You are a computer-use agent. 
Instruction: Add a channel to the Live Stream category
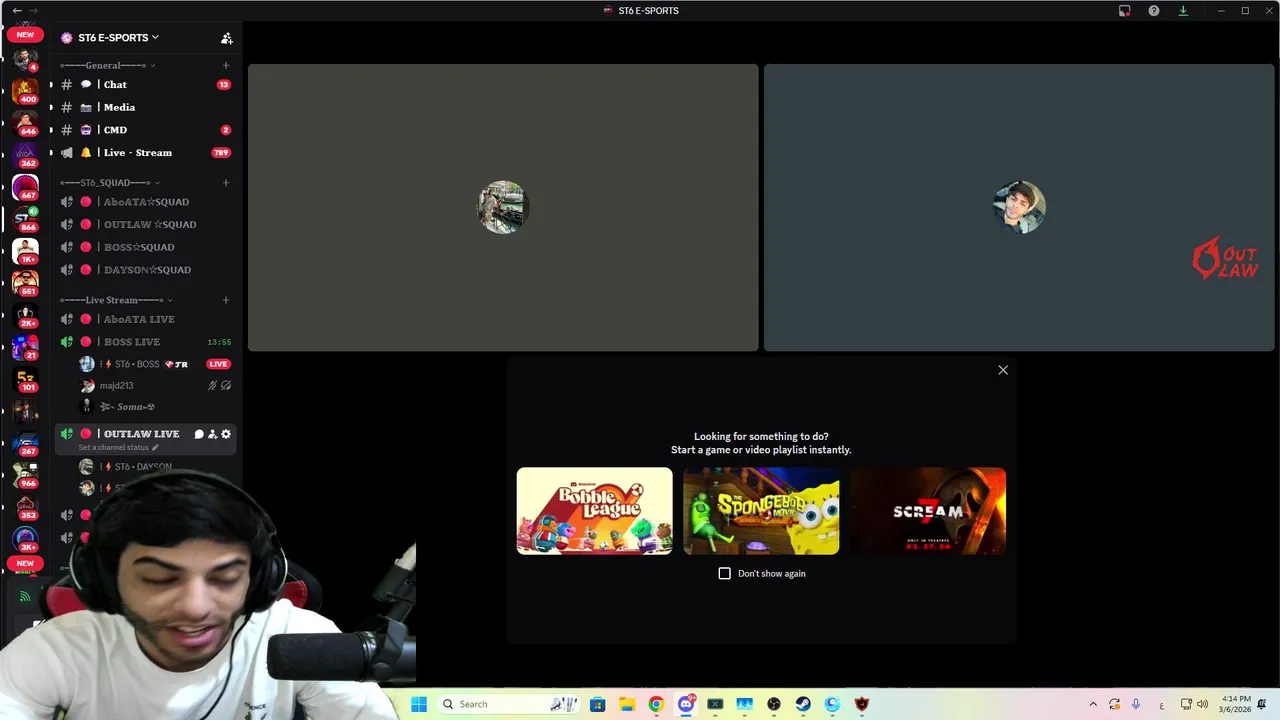[x=226, y=300]
